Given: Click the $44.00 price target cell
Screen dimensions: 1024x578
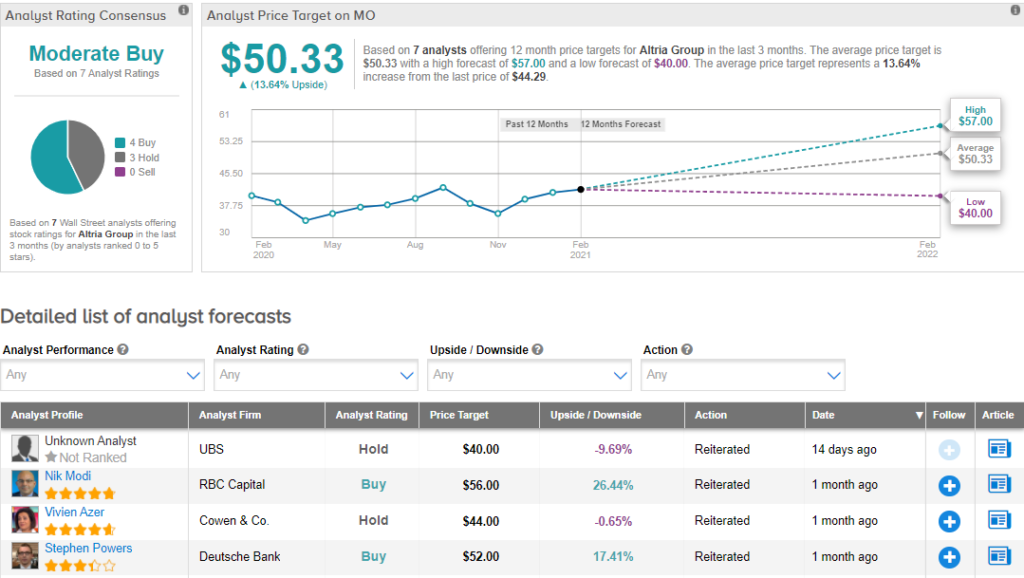Looking at the screenshot, I should coord(481,521).
